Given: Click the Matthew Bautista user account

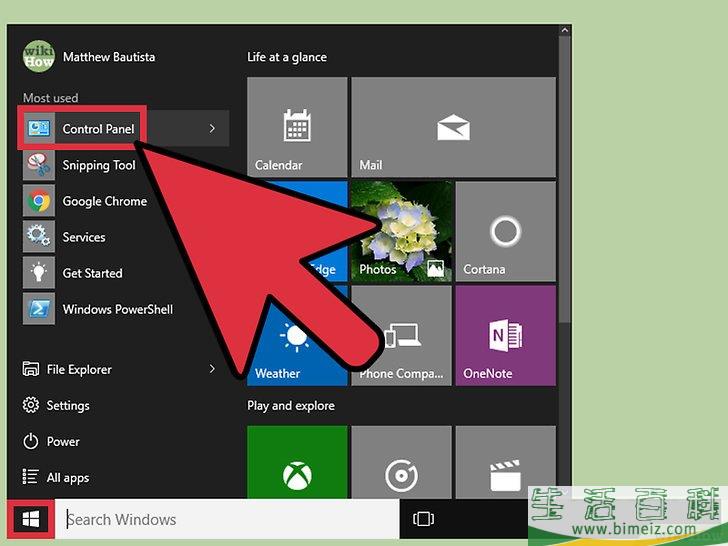Looking at the screenshot, I should (89, 57).
